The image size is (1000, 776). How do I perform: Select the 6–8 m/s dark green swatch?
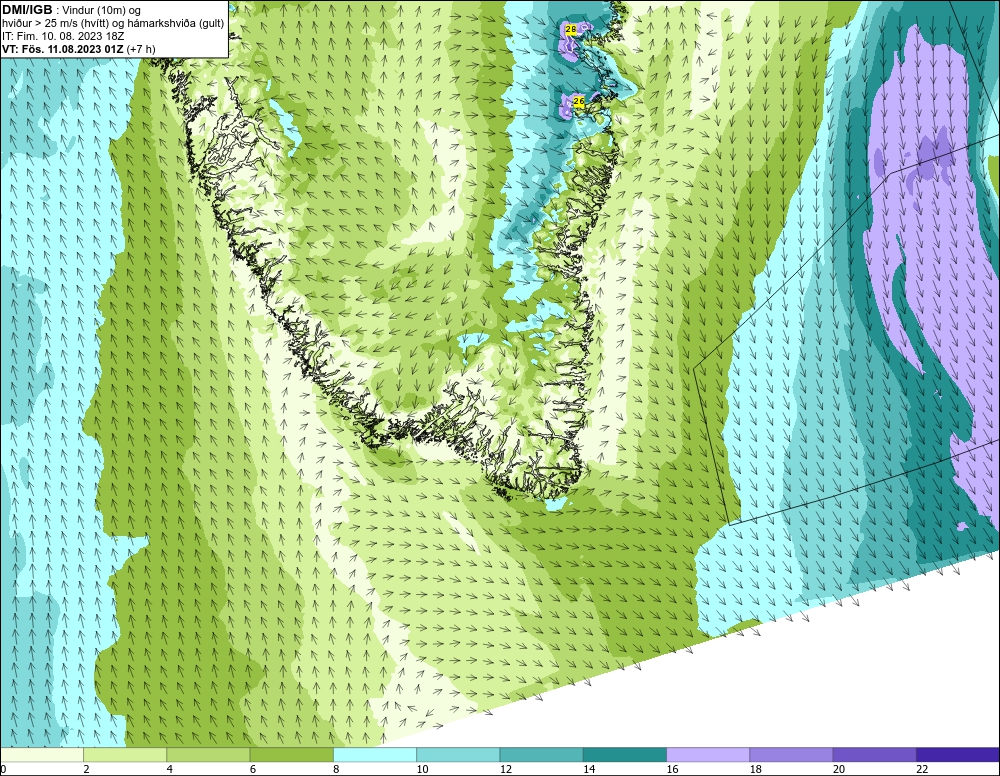click(x=291, y=755)
